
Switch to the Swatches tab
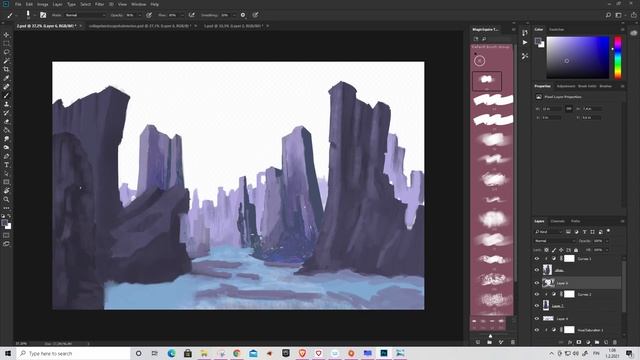click(x=556, y=29)
